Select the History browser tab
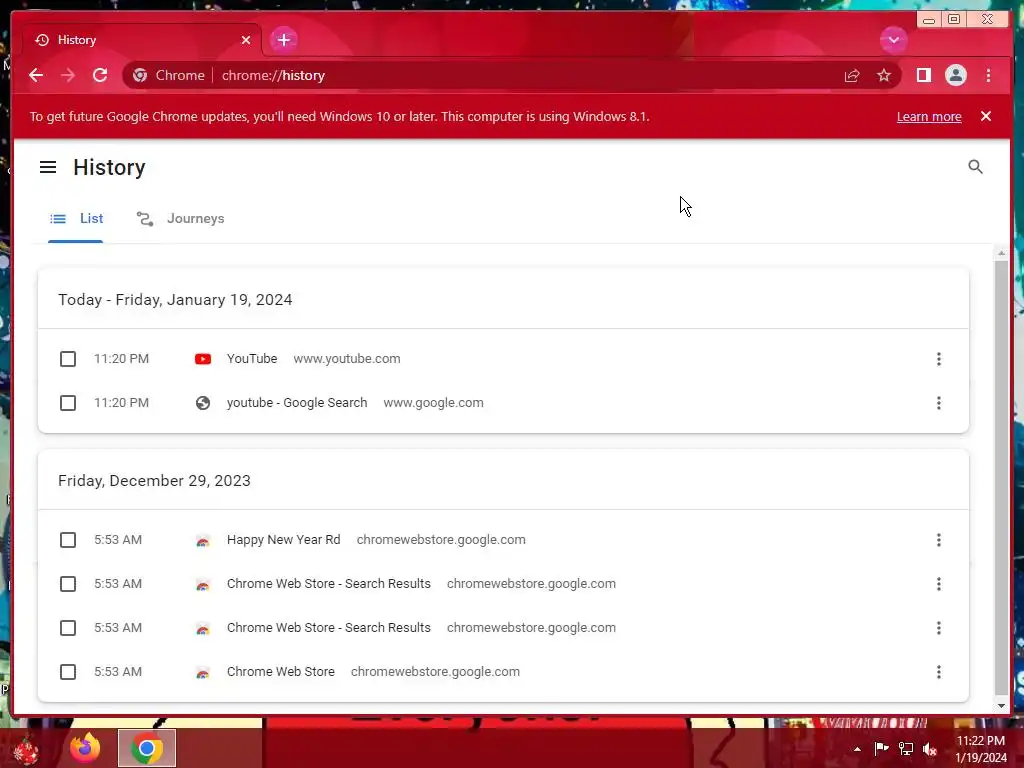1024x768 pixels. 142,40
